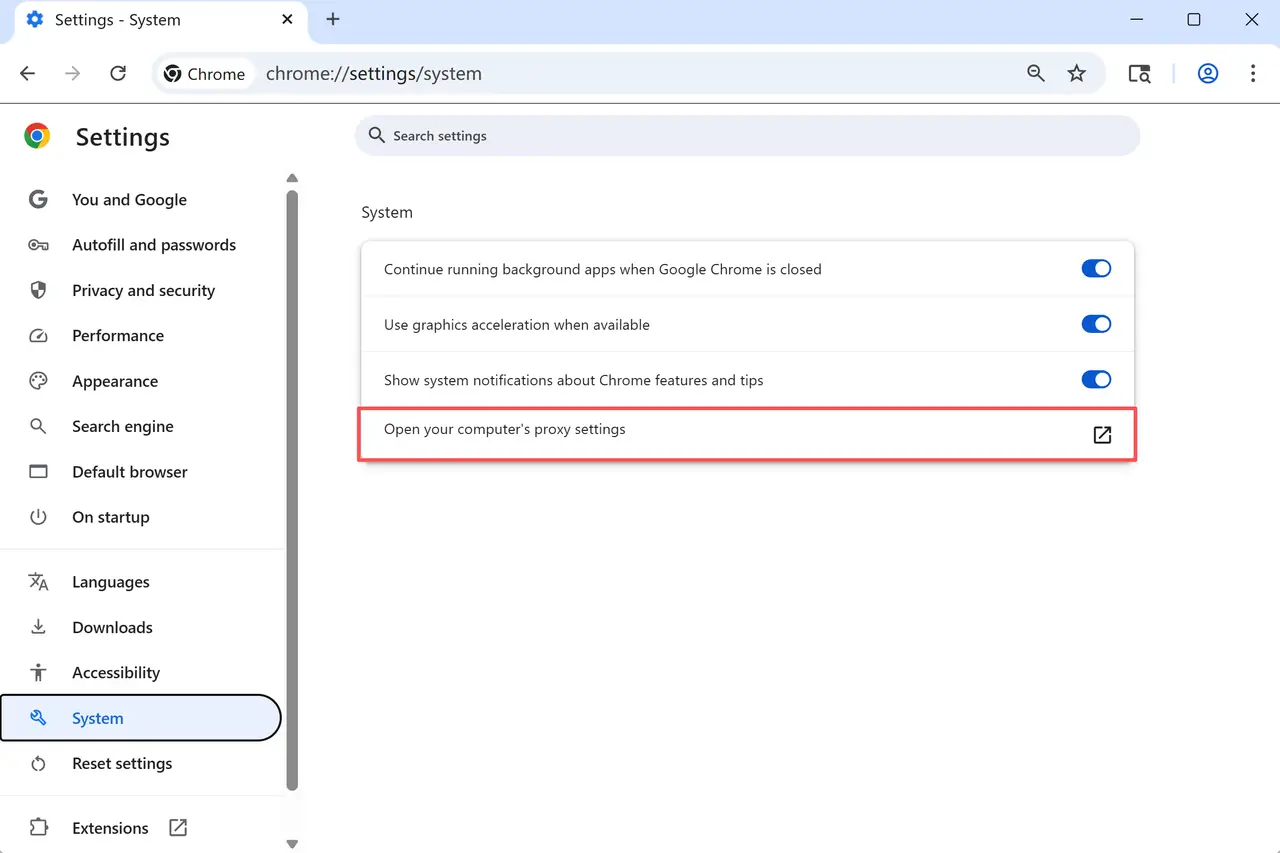Click the Performance speedometer icon
1280x853 pixels.
[x=38, y=335]
